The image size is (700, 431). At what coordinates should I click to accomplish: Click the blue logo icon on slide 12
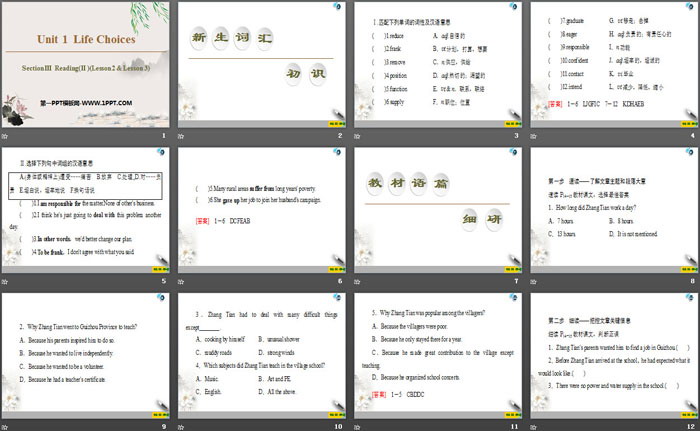tap(690, 297)
